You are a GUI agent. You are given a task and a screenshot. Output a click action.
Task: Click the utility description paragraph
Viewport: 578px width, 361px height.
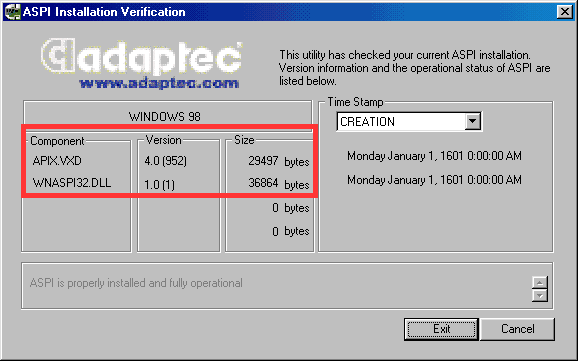pyautogui.click(x=414, y=68)
